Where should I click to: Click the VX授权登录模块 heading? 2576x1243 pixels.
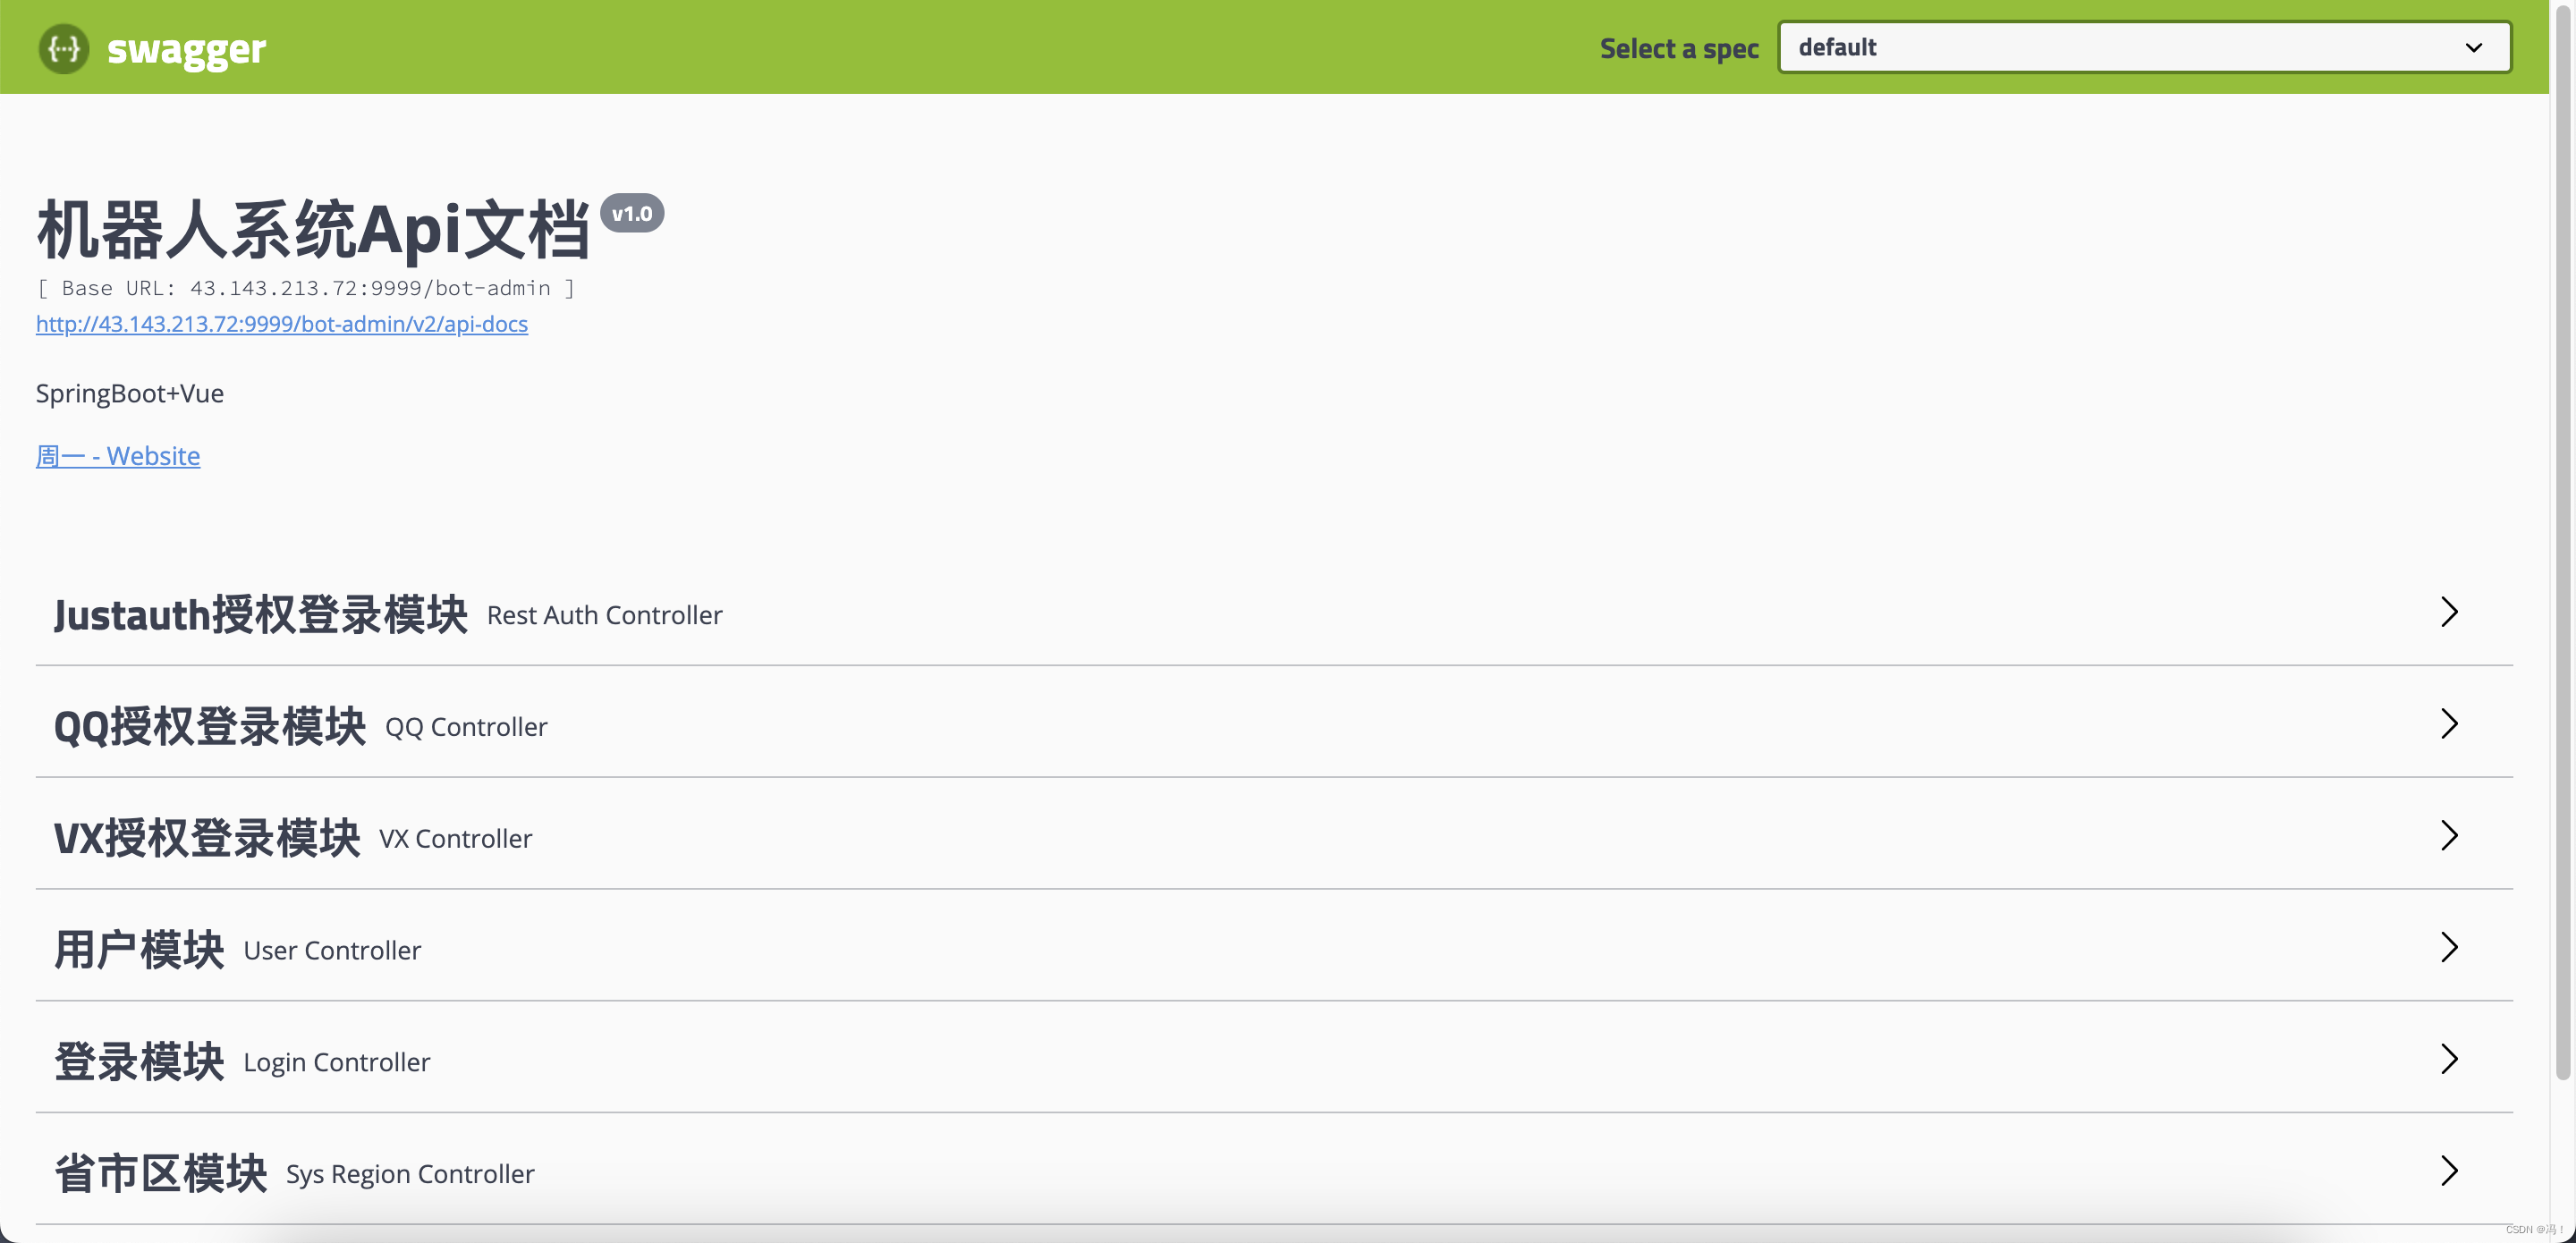[207, 838]
